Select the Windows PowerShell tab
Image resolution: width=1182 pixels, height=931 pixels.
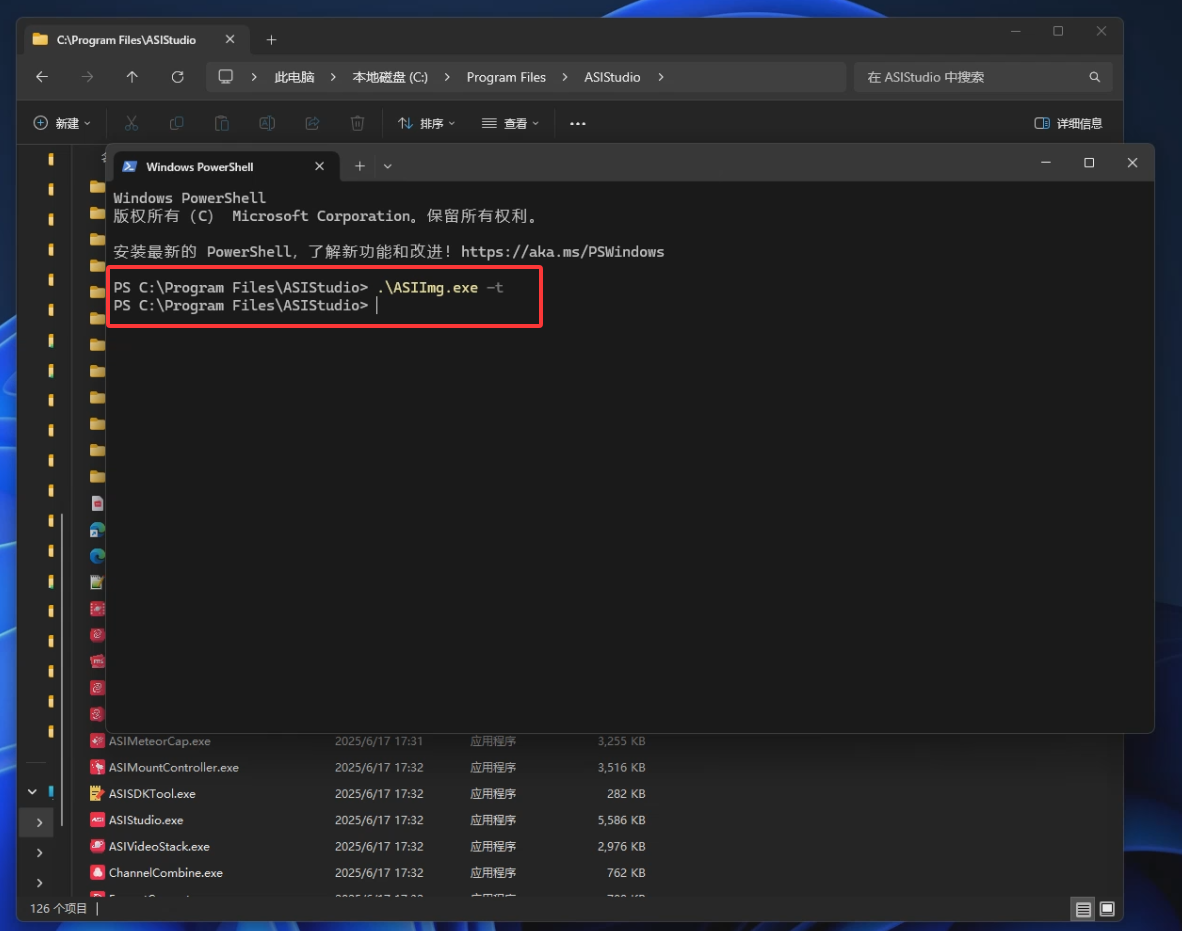(x=227, y=167)
